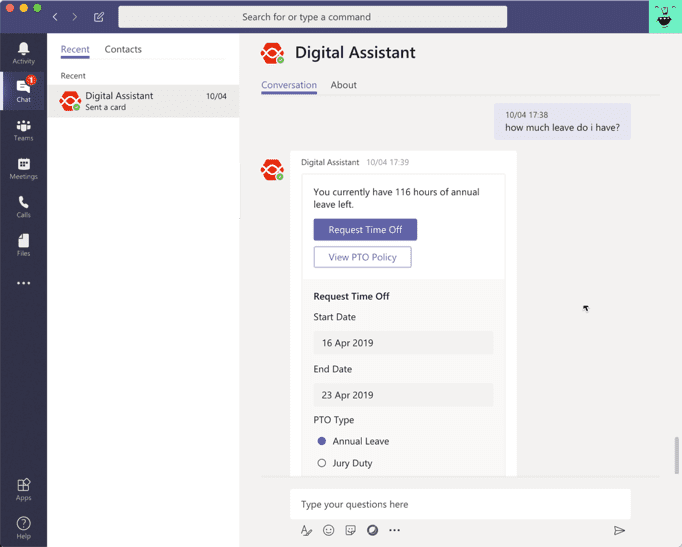Select Annual Leave PTO type

pos(321,441)
